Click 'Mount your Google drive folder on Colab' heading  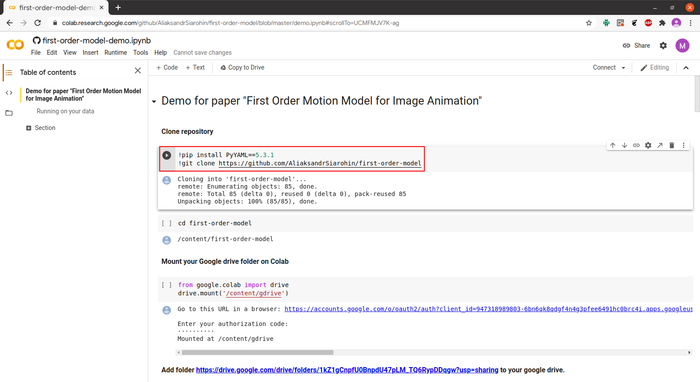(225, 262)
